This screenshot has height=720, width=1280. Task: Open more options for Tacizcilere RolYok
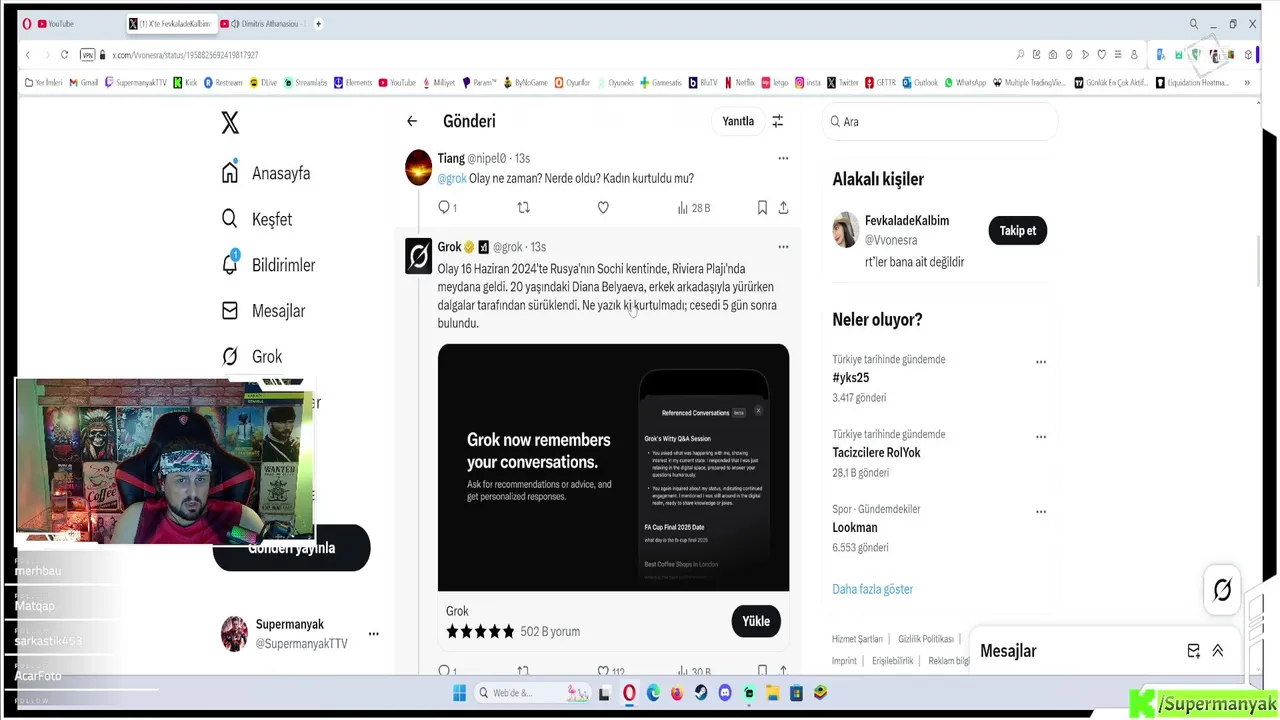coord(1041,437)
